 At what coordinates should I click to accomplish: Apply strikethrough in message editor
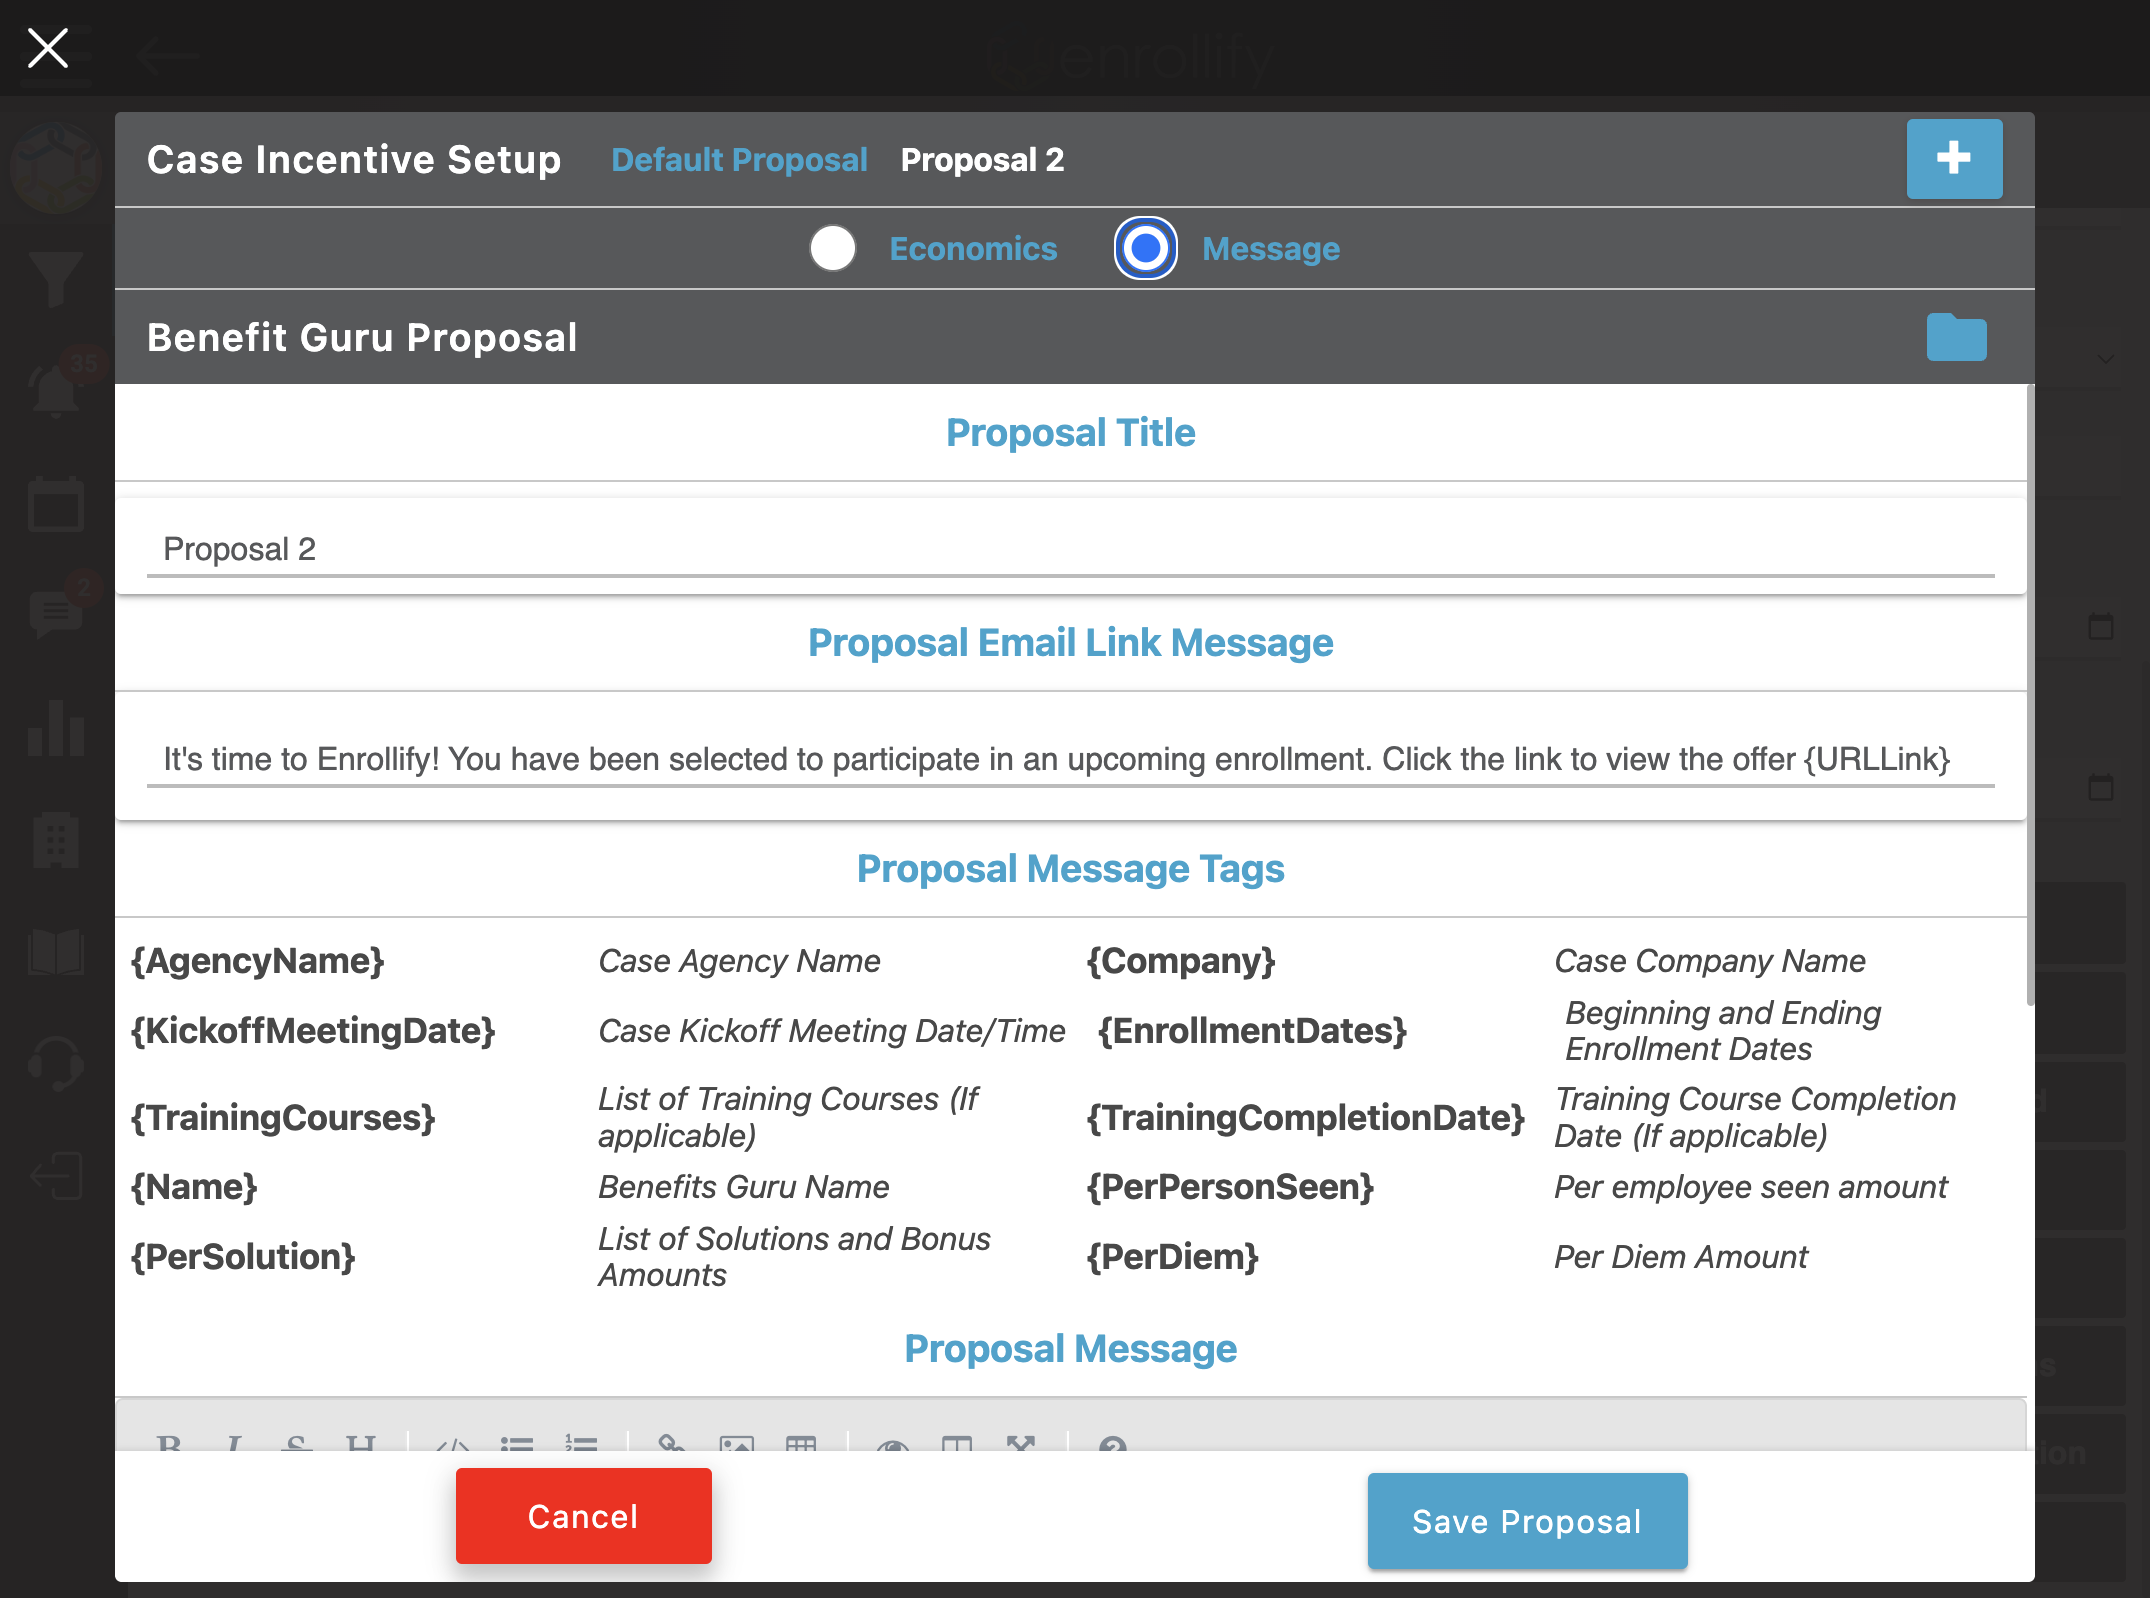coord(297,1443)
